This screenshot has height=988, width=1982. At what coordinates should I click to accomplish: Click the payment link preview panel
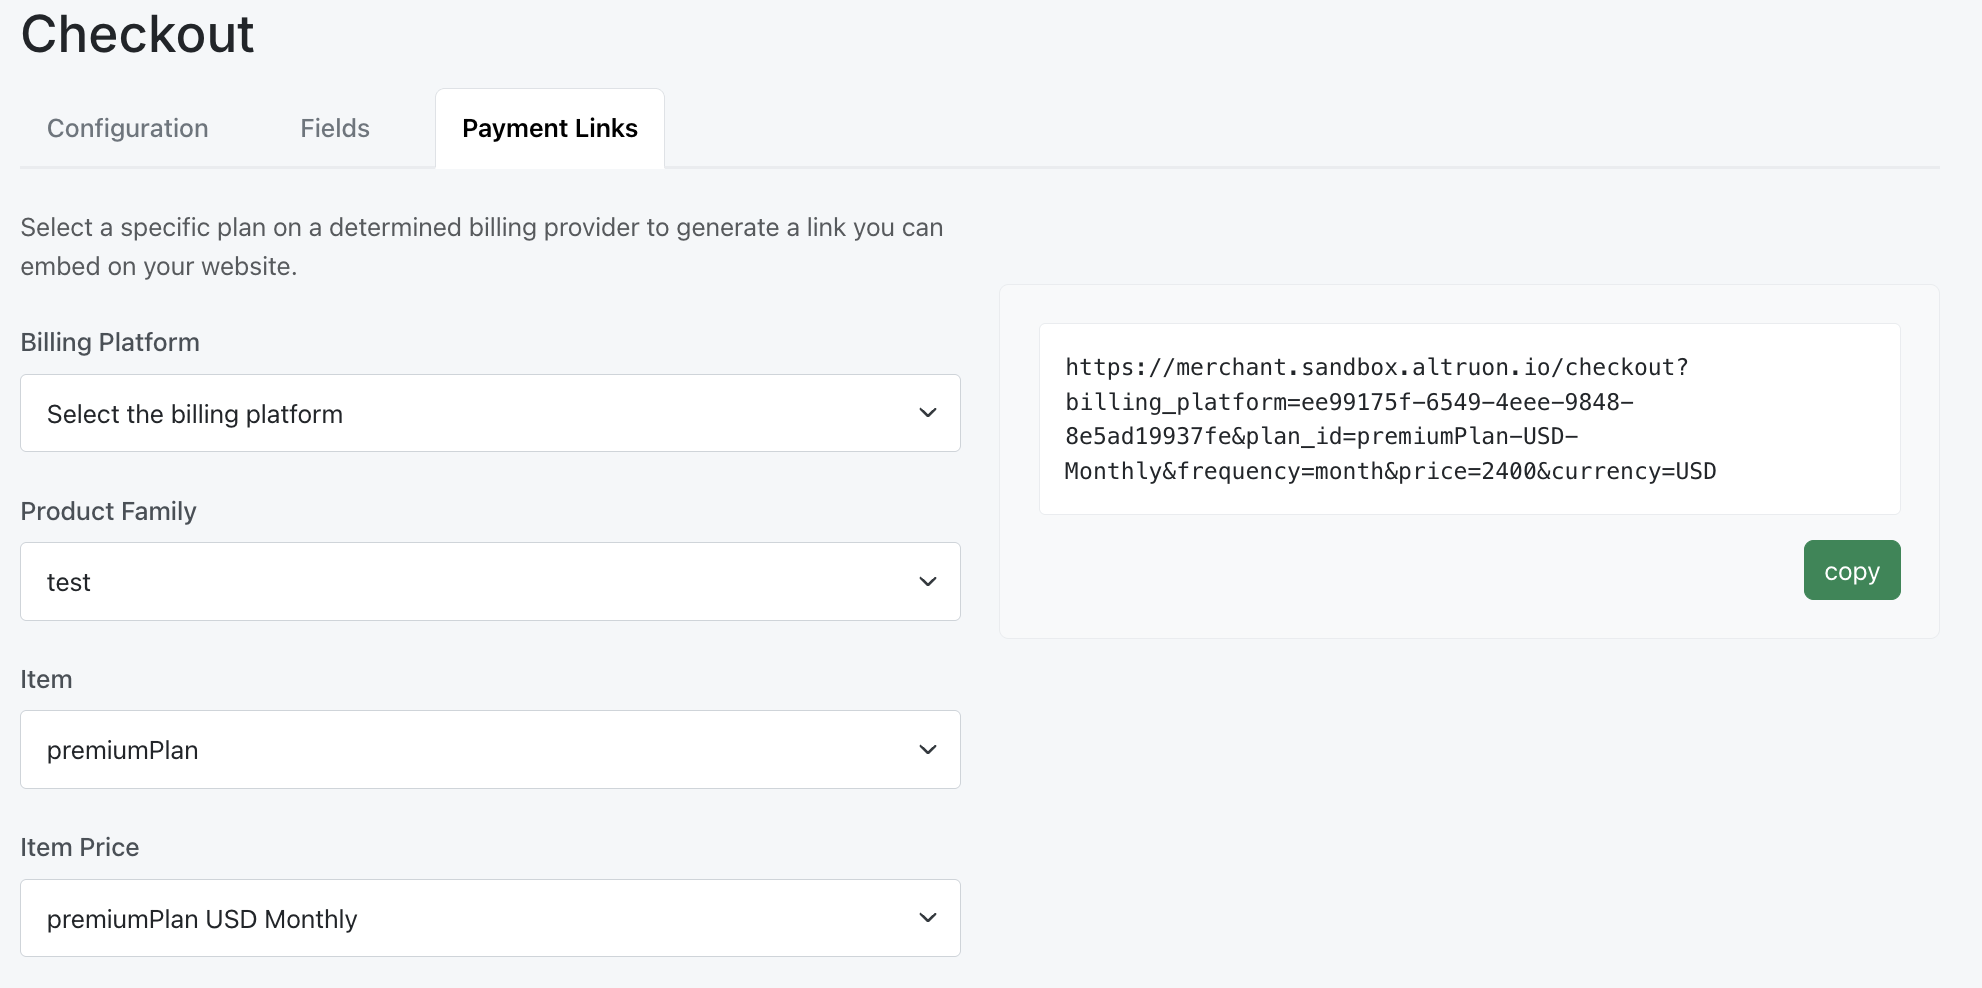[1469, 460]
